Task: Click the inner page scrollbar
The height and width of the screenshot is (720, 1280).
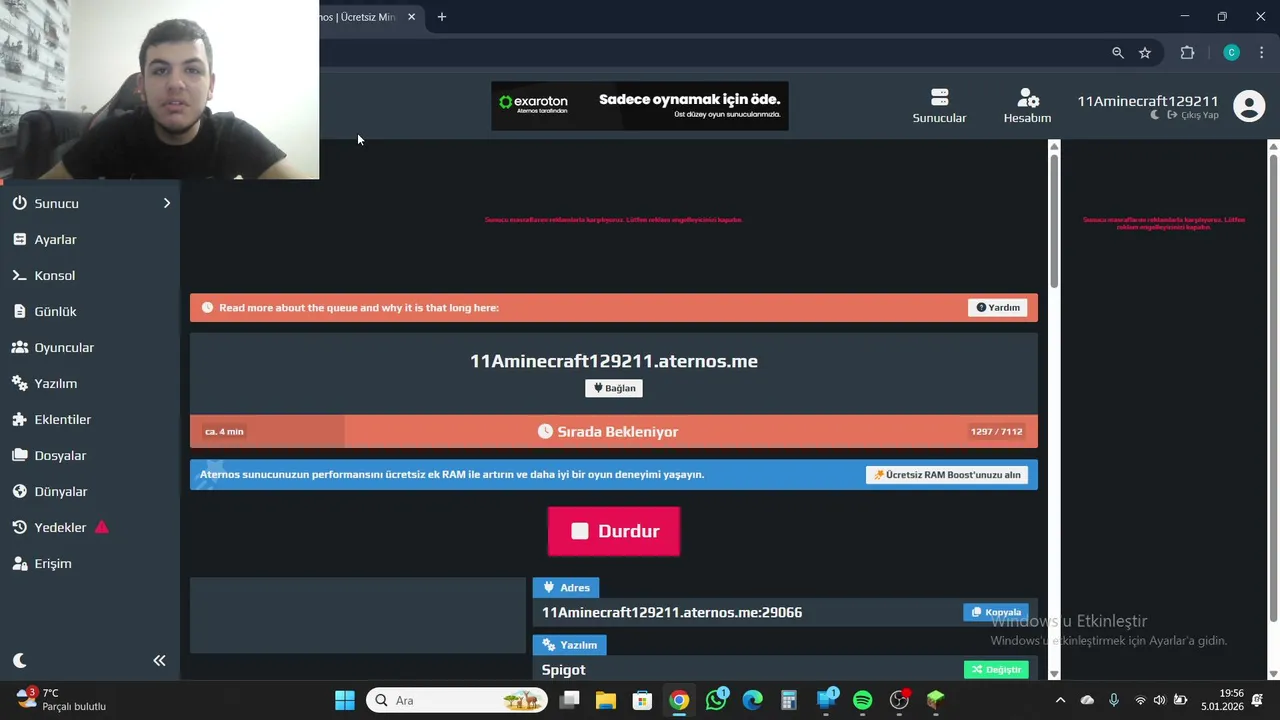Action: tap(1054, 220)
